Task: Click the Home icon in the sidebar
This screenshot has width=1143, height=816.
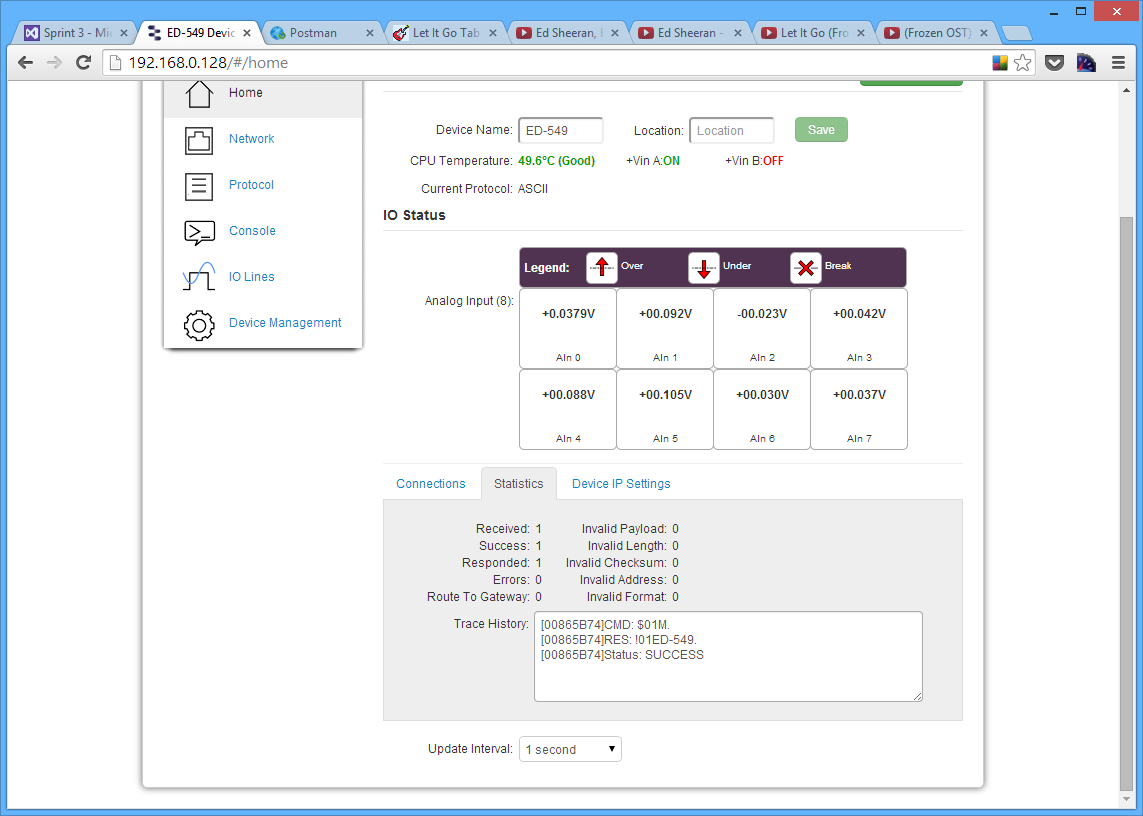Action: (x=198, y=92)
